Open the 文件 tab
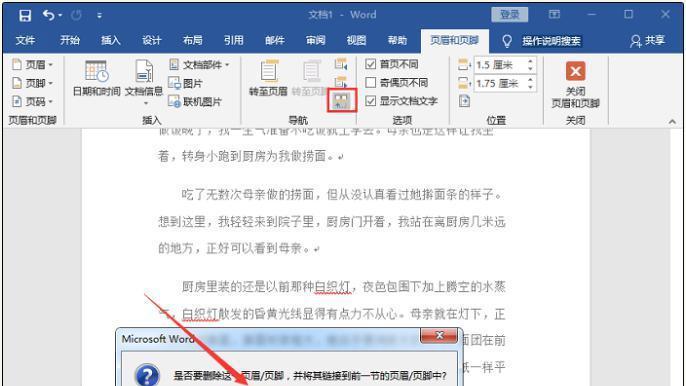The image size is (686, 386). click(25, 41)
